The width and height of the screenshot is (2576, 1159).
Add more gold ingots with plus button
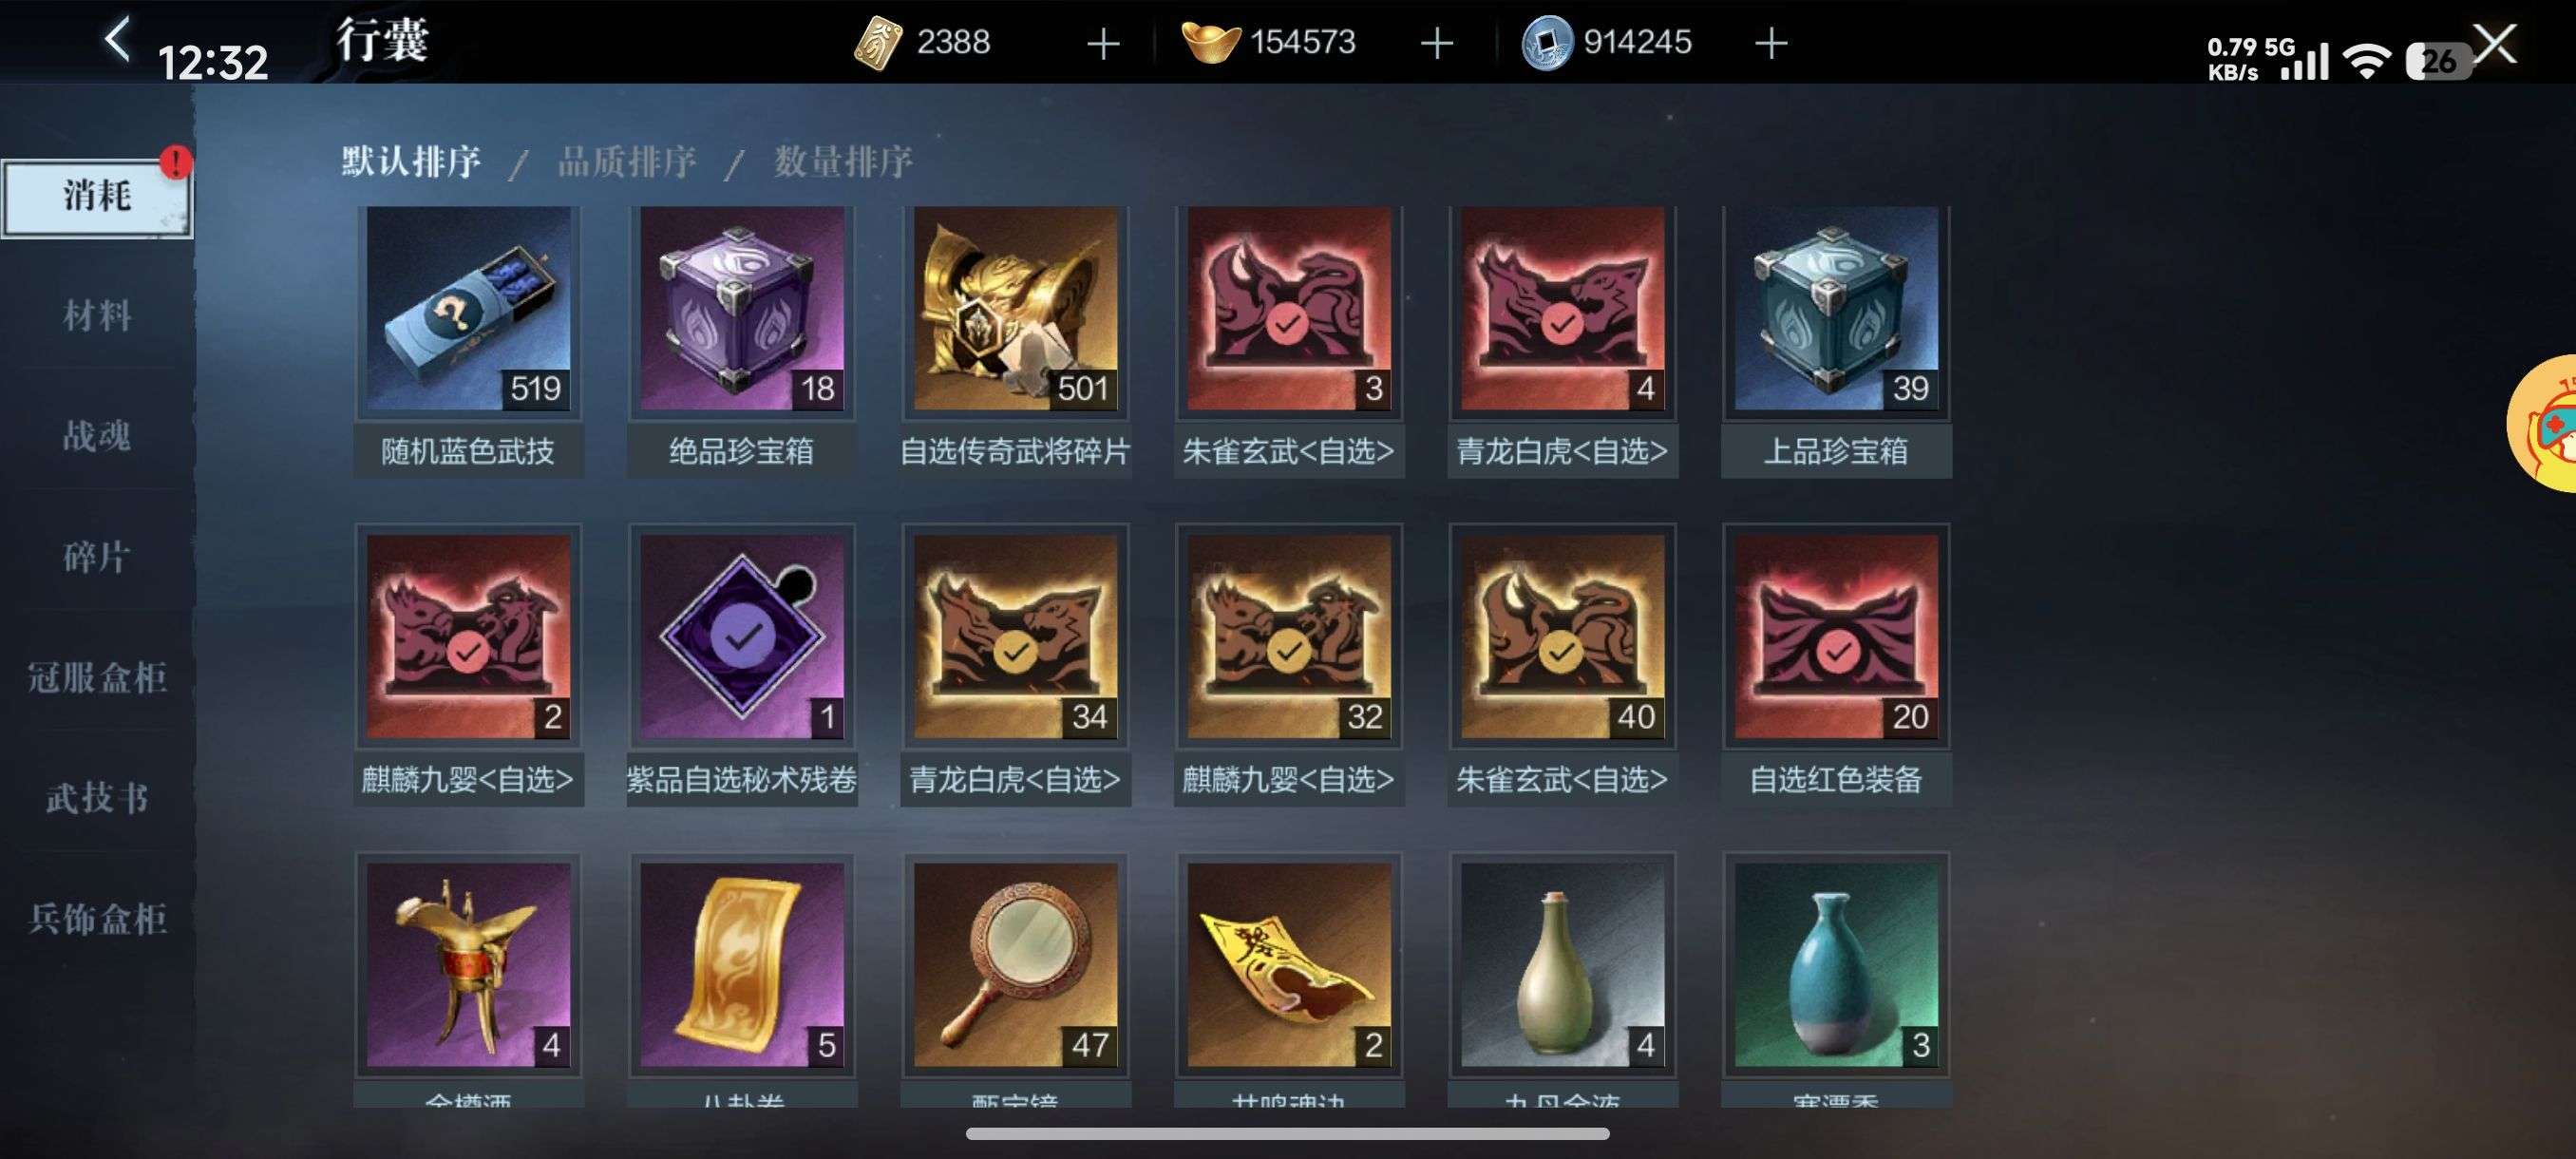1437,43
